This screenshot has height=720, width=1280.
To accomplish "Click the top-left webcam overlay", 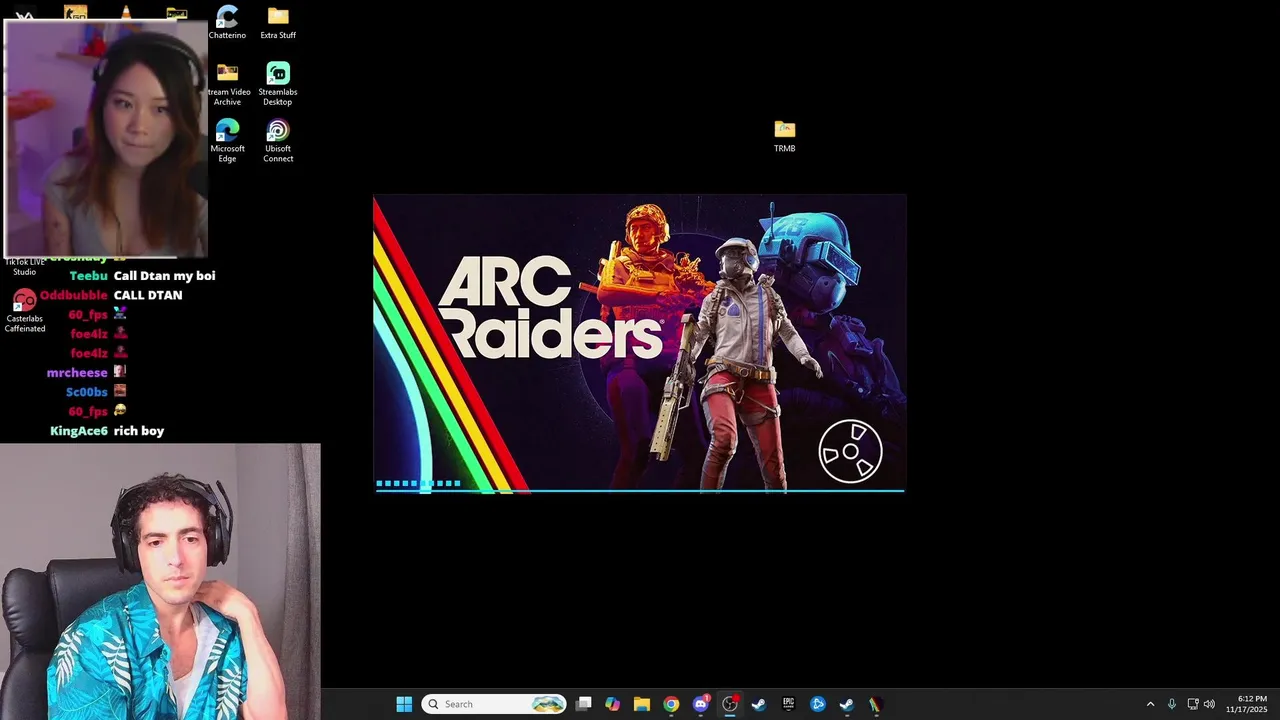I will [x=106, y=138].
